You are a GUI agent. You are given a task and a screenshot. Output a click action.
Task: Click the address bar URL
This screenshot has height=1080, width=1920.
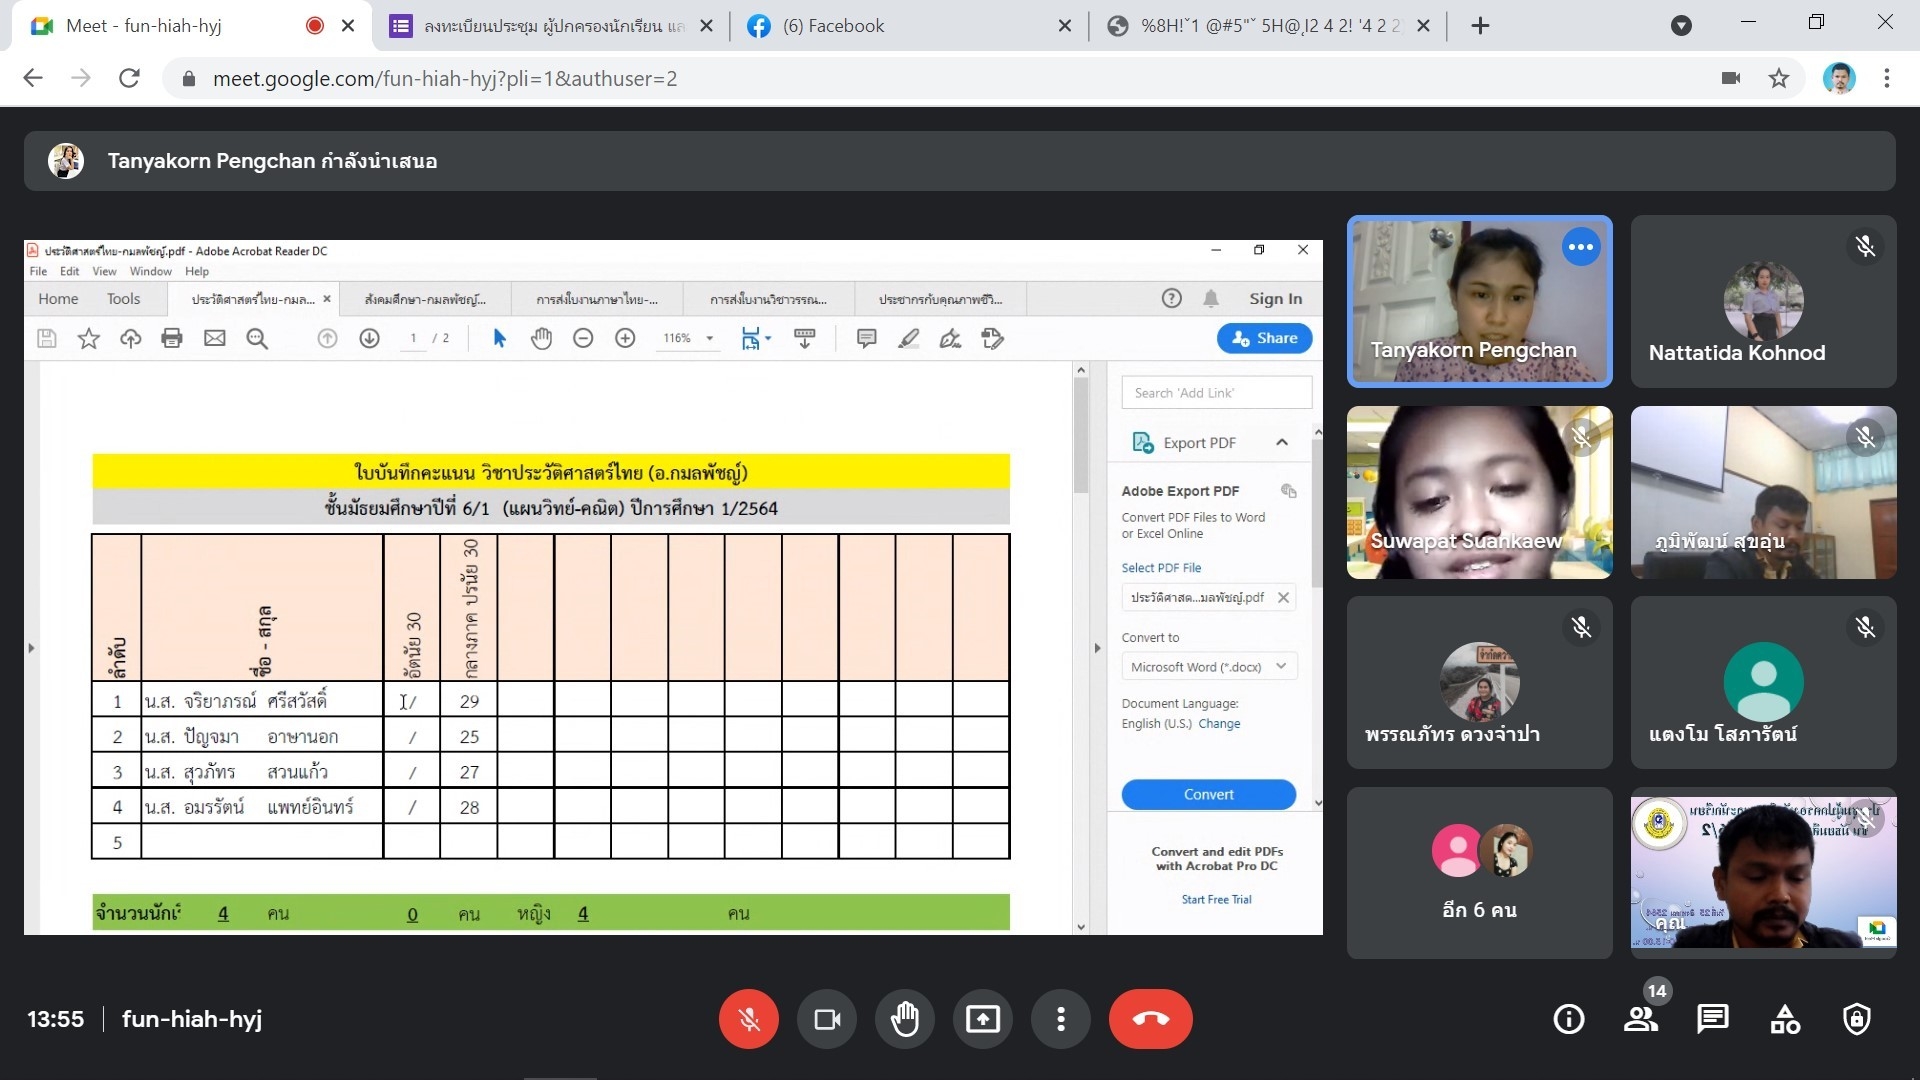[445, 78]
